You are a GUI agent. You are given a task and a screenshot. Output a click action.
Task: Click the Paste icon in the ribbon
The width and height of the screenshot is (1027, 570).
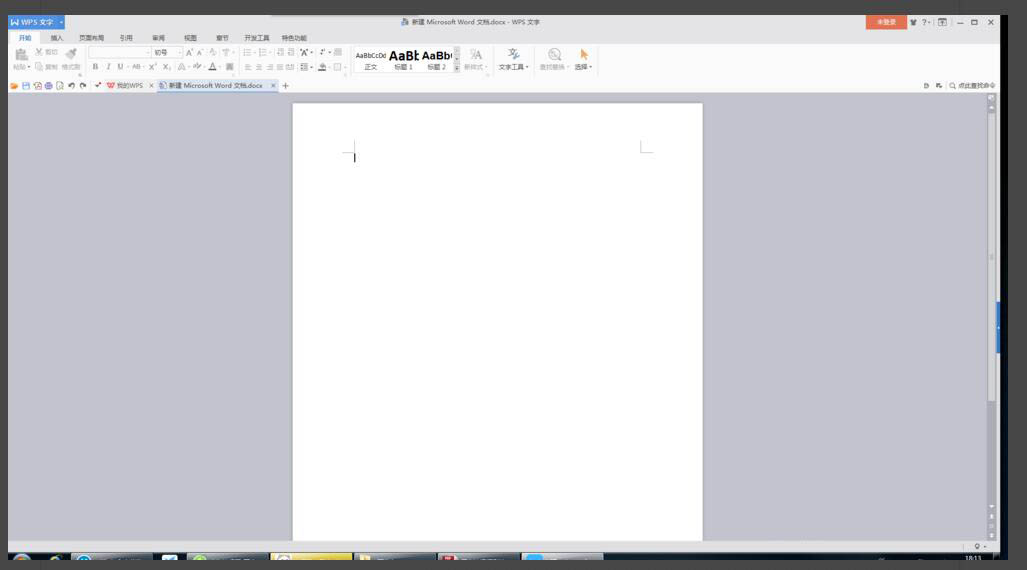(20, 54)
